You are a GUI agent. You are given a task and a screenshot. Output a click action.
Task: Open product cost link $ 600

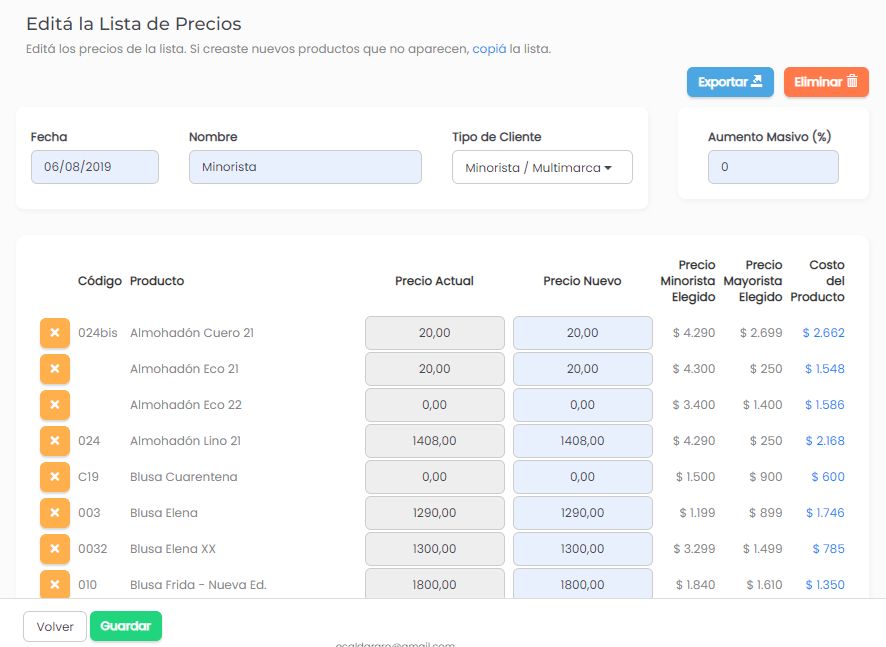[828, 477]
